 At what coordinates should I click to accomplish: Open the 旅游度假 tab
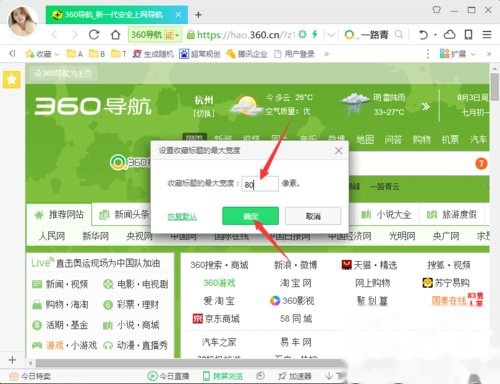pyautogui.click(x=452, y=215)
